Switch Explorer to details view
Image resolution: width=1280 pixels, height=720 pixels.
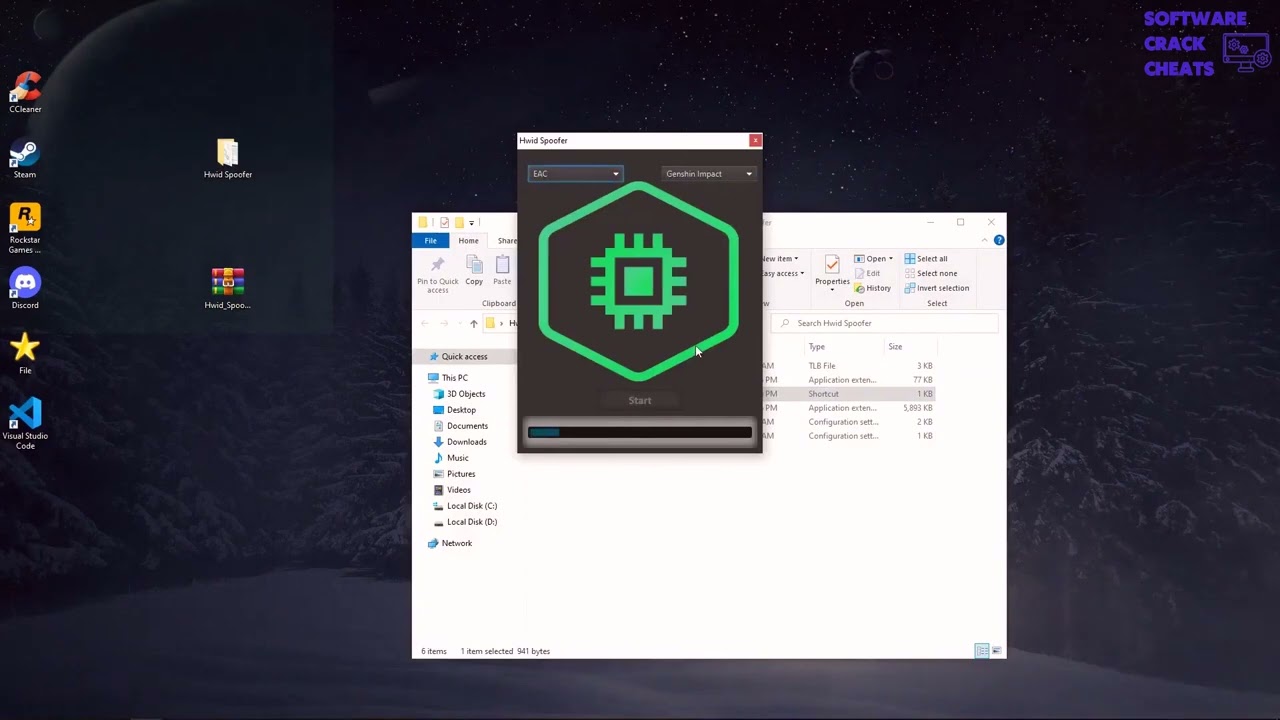pos(982,651)
